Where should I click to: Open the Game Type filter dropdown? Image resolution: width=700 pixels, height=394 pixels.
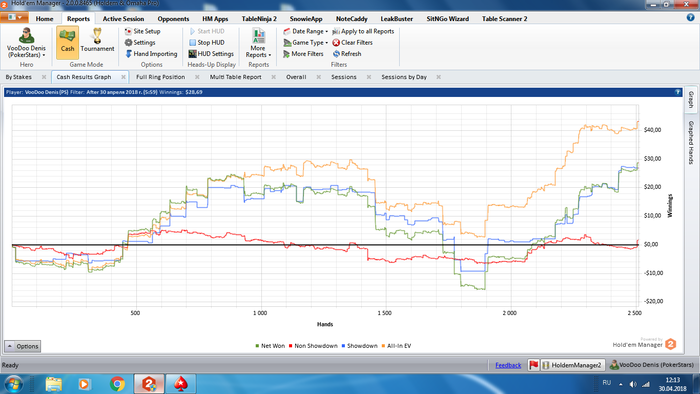pos(305,42)
